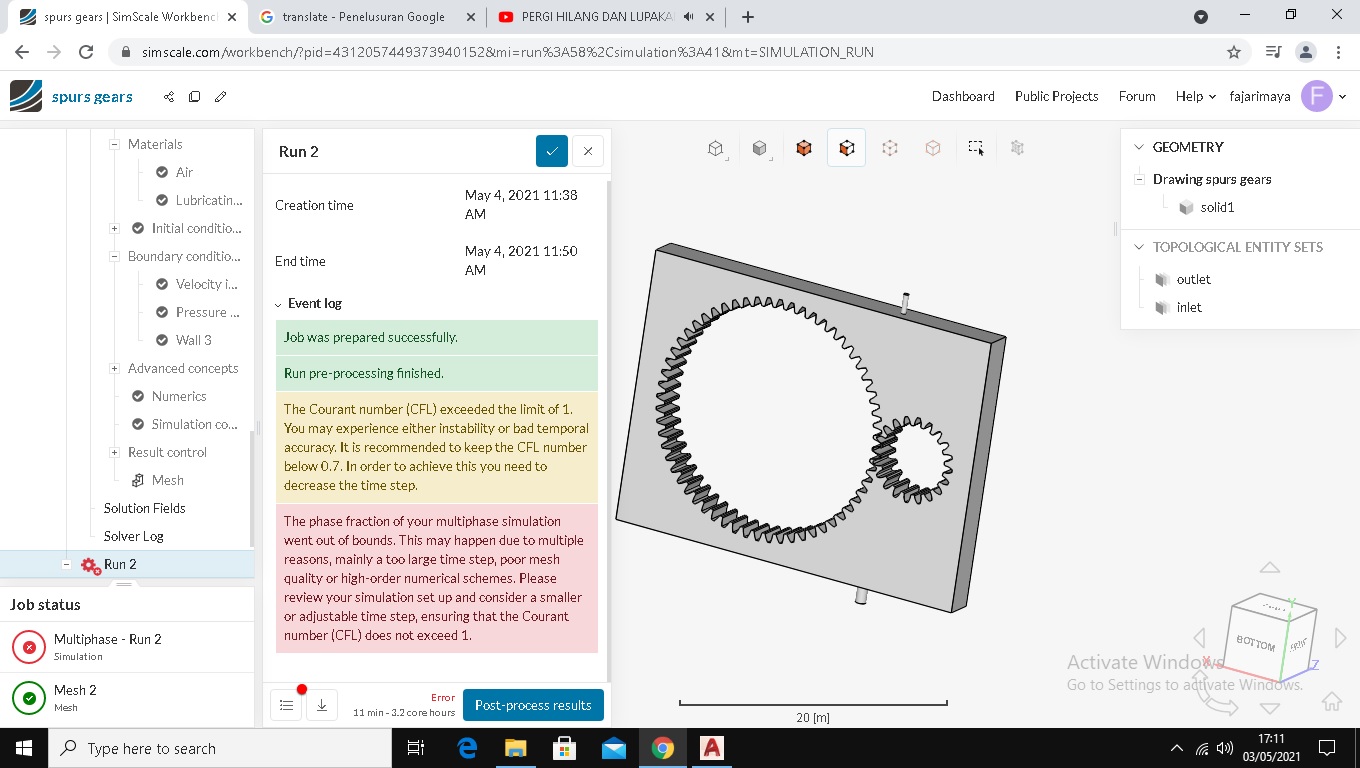Activate the solid shaded view icon
1360x768 pixels.
pyautogui.click(x=759, y=147)
